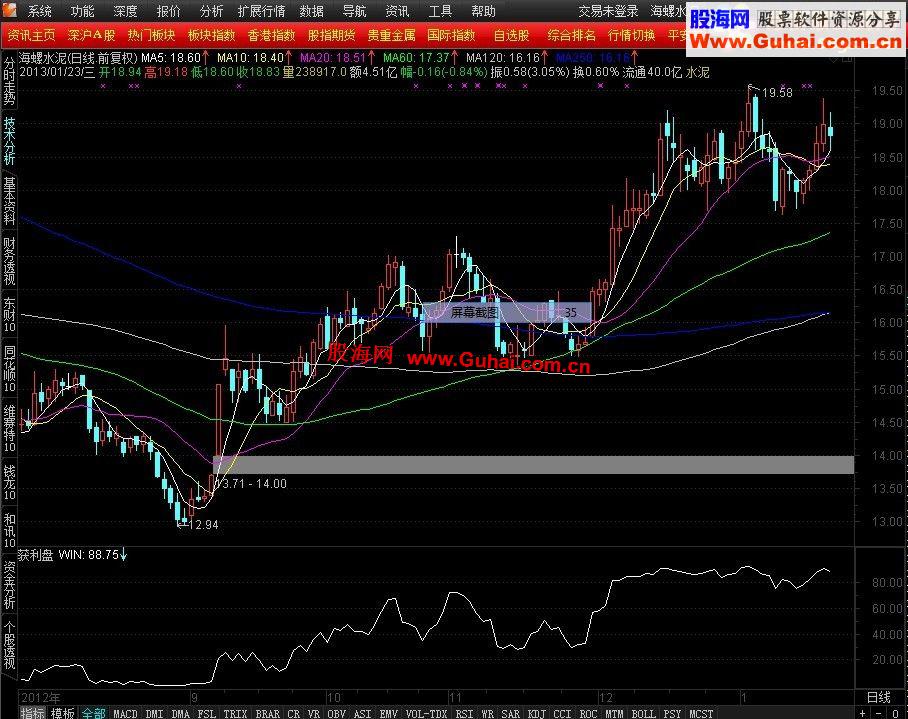Switch indicator to SAR
The width and height of the screenshot is (908, 719).
(x=510, y=714)
